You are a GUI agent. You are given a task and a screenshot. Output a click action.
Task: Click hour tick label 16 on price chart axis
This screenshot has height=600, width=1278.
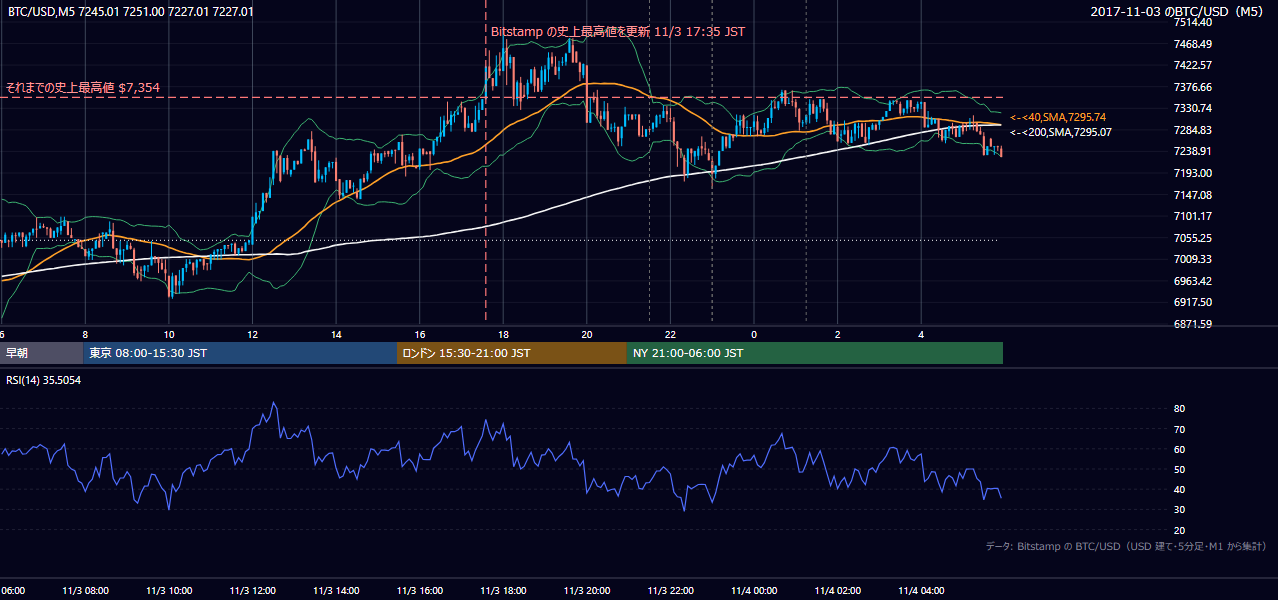pos(419,334)
